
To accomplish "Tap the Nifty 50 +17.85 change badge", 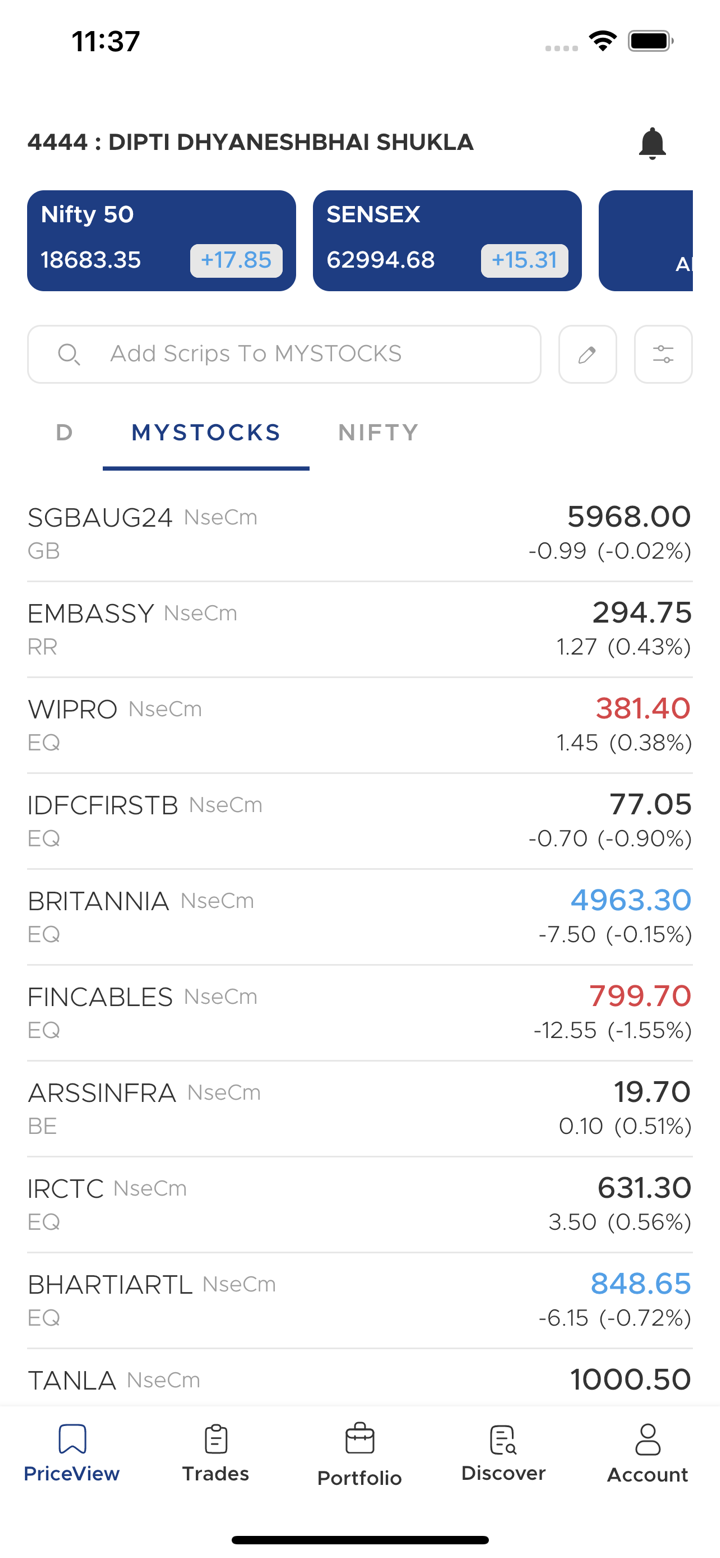I will click(x=236, y=261).
